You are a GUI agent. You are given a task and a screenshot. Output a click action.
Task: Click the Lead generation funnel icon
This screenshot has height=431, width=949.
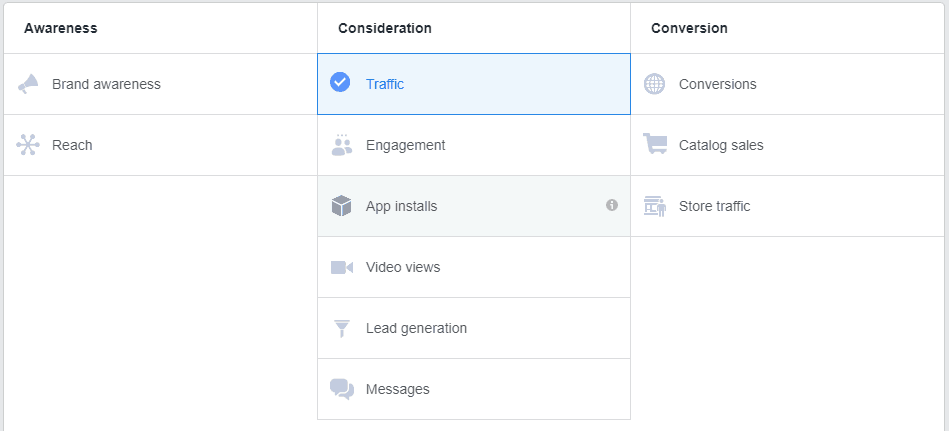(342, 328)
